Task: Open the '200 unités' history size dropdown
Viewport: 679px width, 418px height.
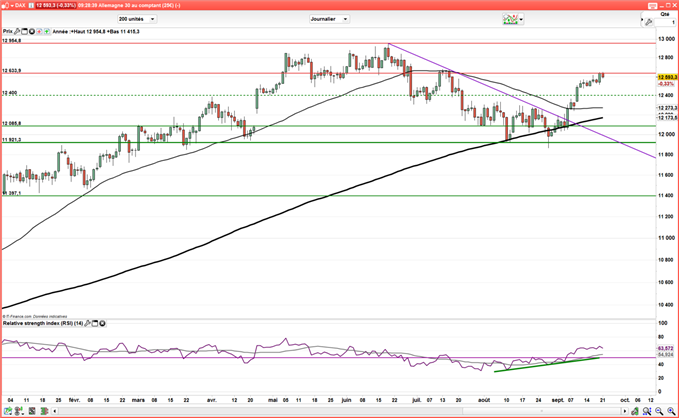Action: [137, 19]
